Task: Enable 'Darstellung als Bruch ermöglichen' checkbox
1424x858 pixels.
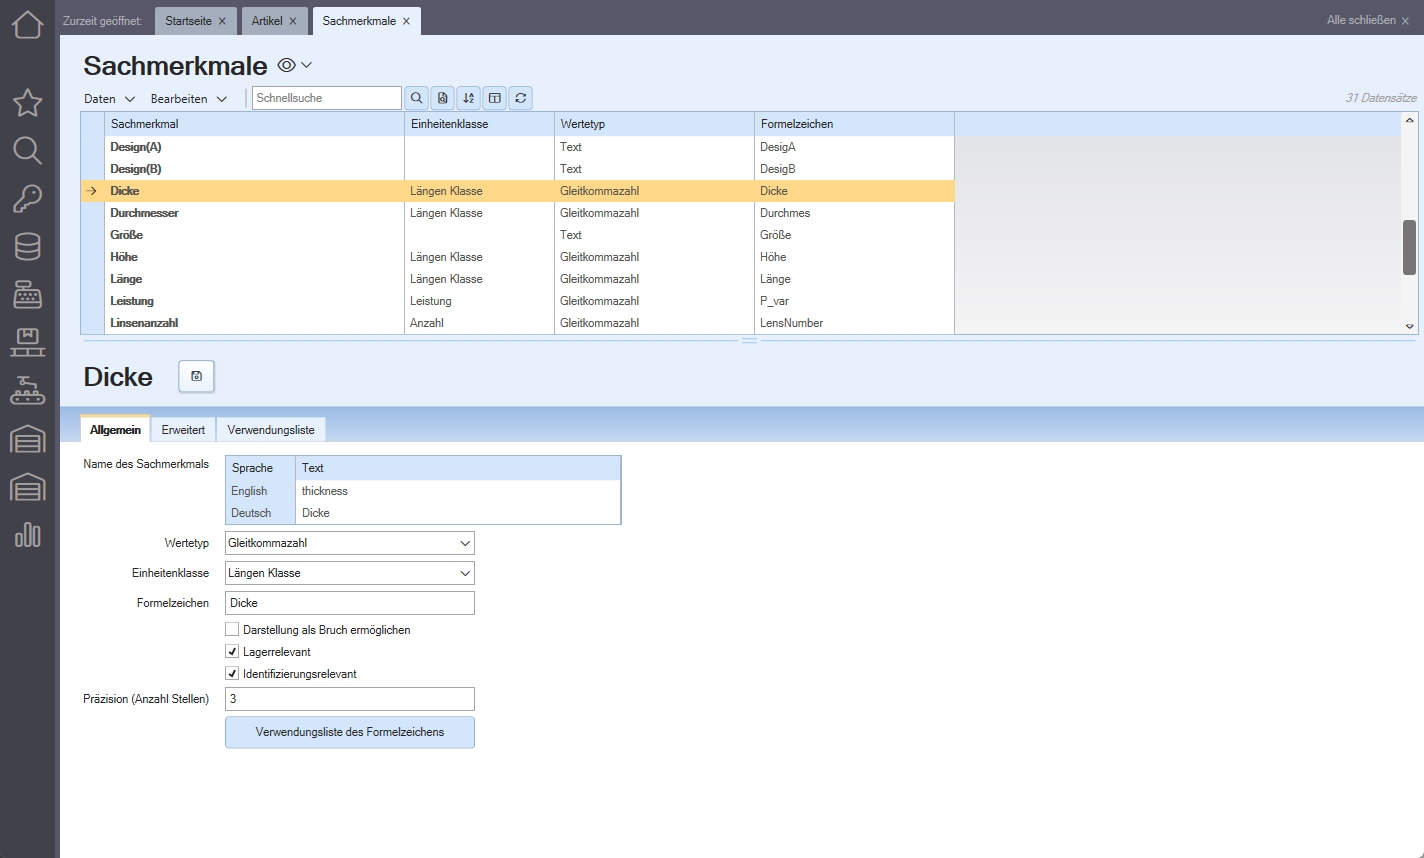Action: [x=232, y=630]
